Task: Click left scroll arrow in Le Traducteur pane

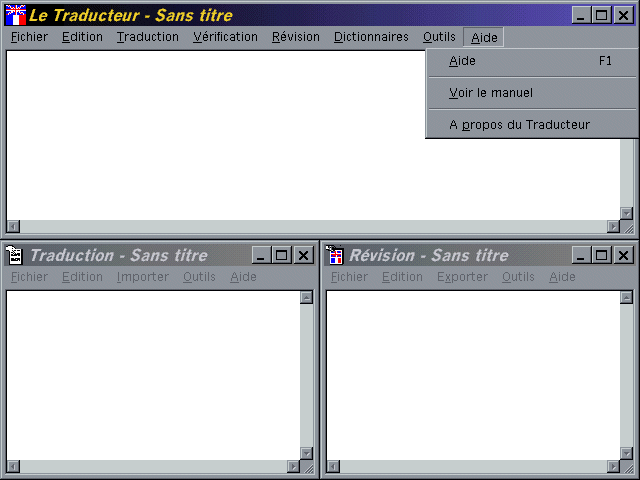Action: click(x=13, y=226)
